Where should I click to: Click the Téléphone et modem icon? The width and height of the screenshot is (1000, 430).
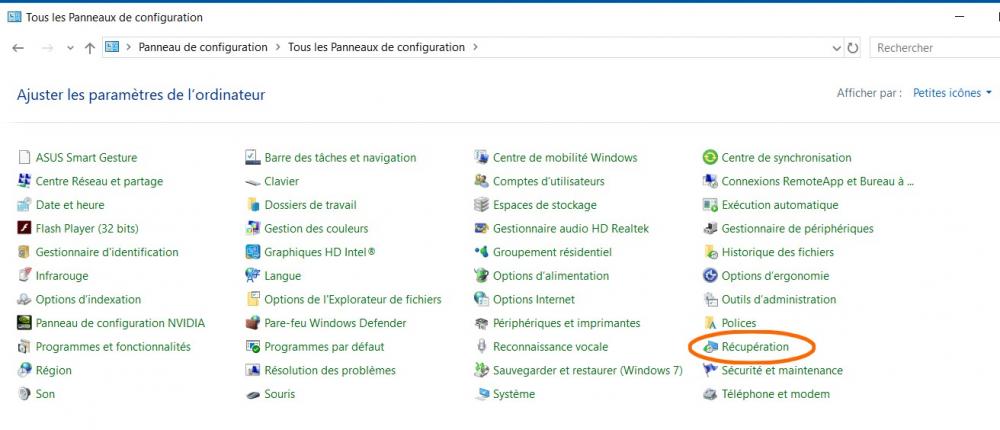pyautogui.click(x=710, y=394)
